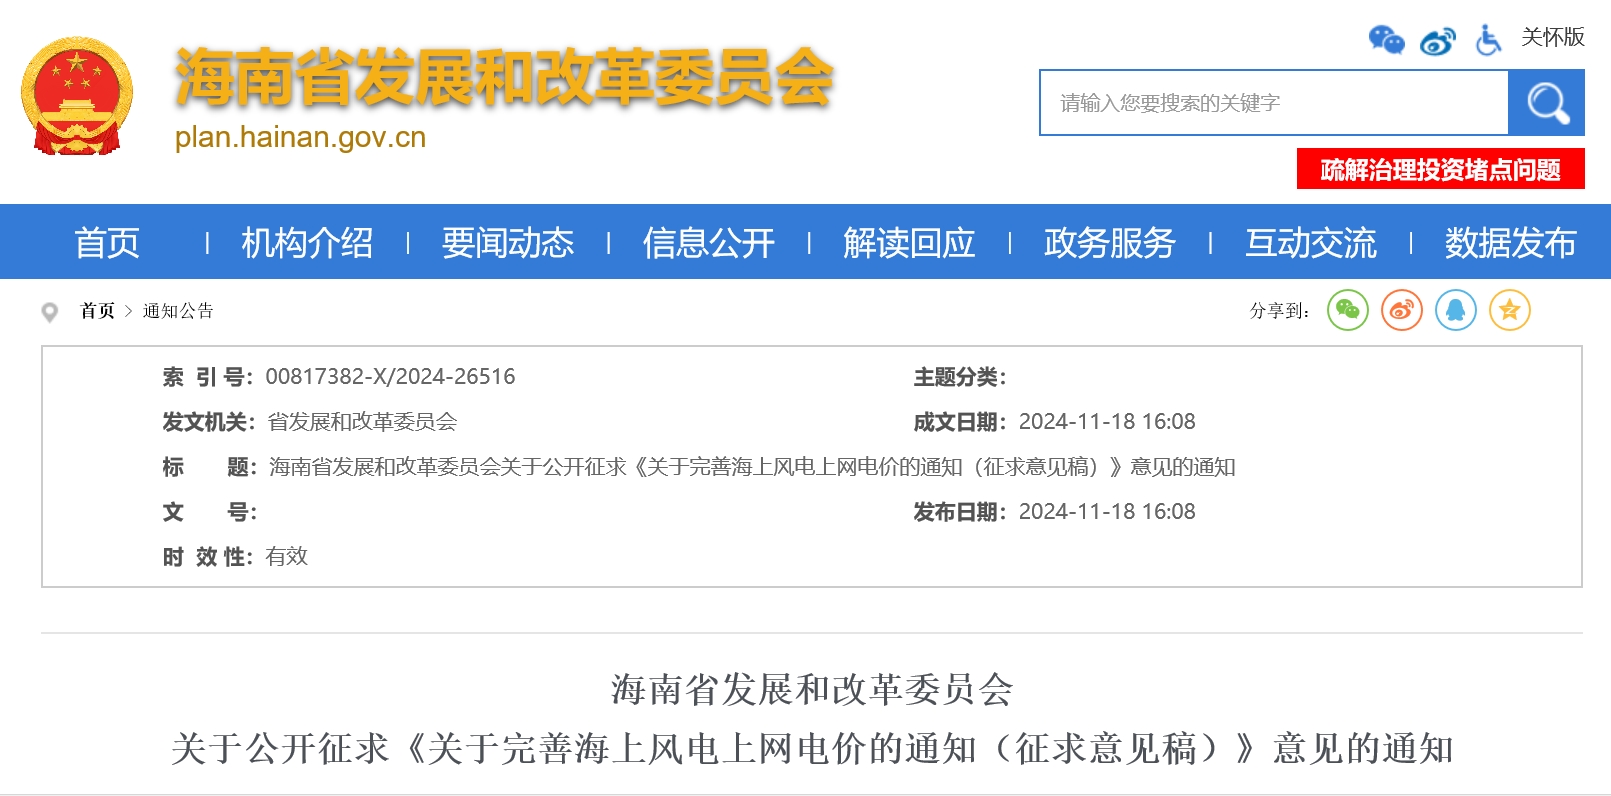Click the 关怀版 accessibility mode link
This screenshot has height=796, width=1611.
pyautogui.click(x=1552, y=37)
